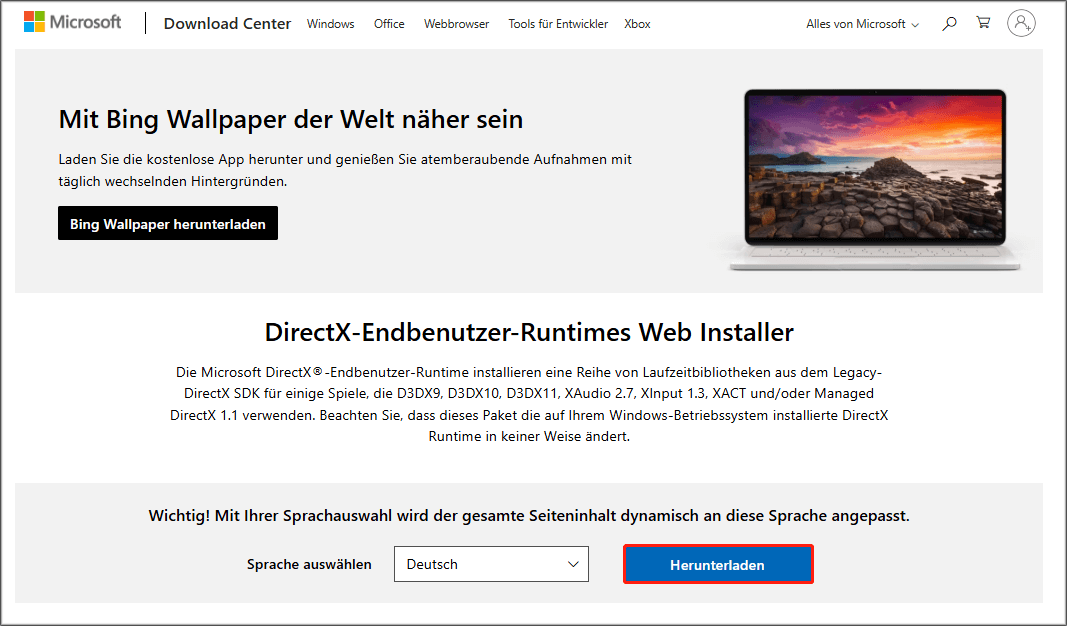Click Bing Wallpaper herunterladen
This screenshot has height=626, width=1067.
pyautogui.click(x=167, y=223)
